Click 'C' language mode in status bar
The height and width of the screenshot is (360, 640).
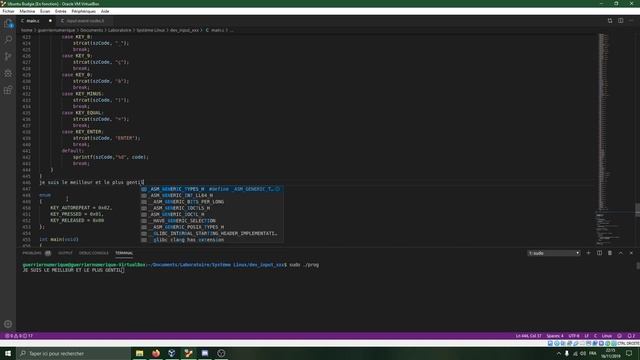tap(596, 336)
